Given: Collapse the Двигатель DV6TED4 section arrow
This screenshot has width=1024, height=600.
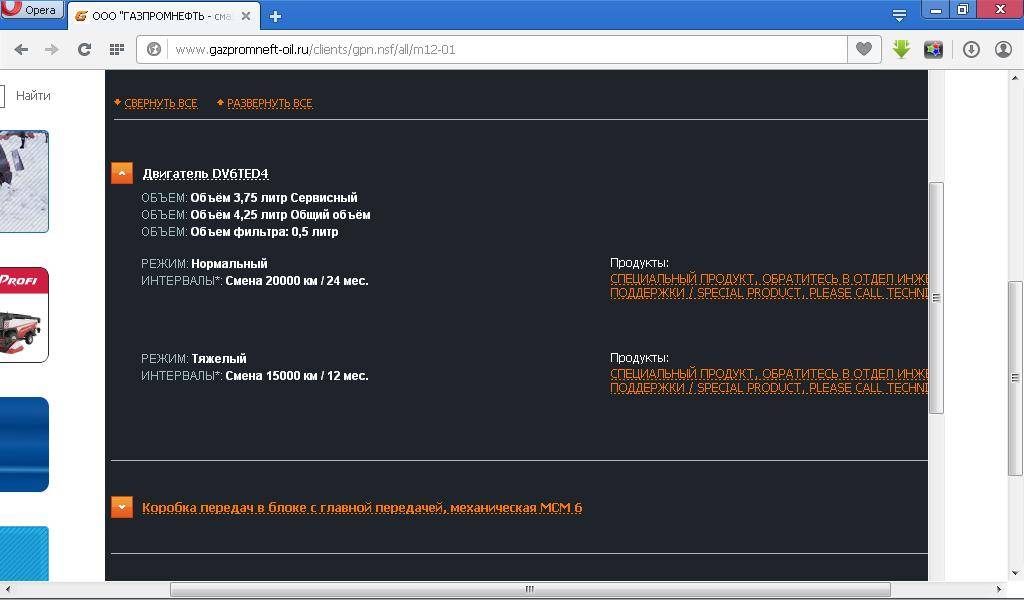Looking at the screenshot, I should click(122, 173).
